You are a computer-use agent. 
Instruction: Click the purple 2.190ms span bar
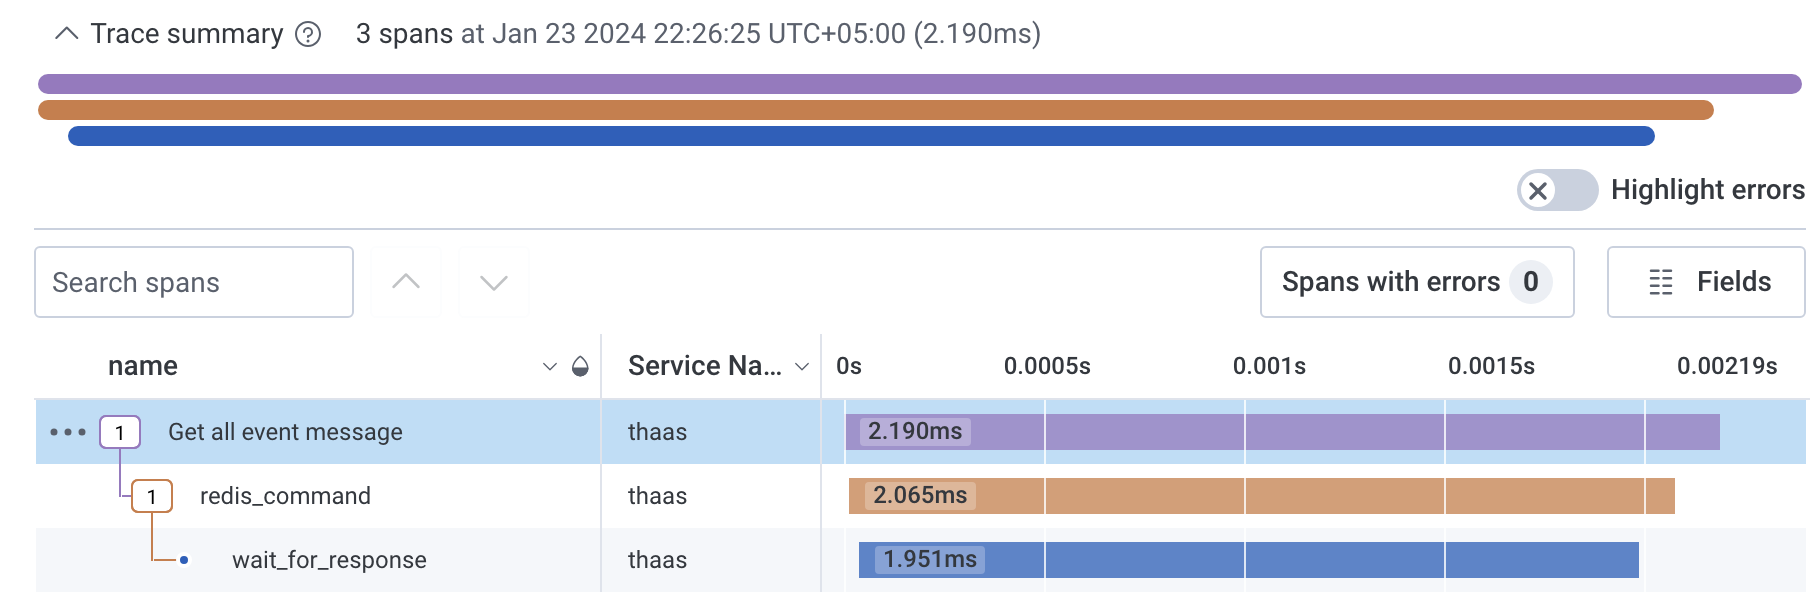pyautogui.click(x=1282, y=432)
